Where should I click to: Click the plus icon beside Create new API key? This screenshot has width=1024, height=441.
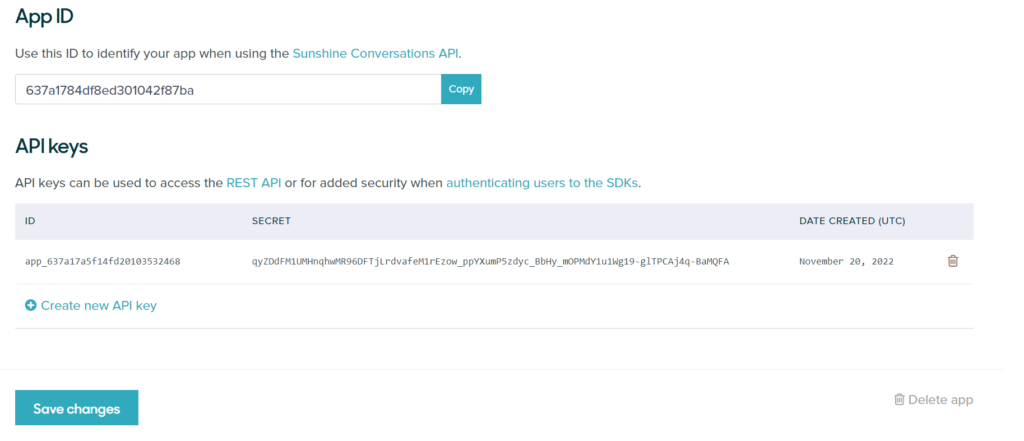click(x=31, y=305)
